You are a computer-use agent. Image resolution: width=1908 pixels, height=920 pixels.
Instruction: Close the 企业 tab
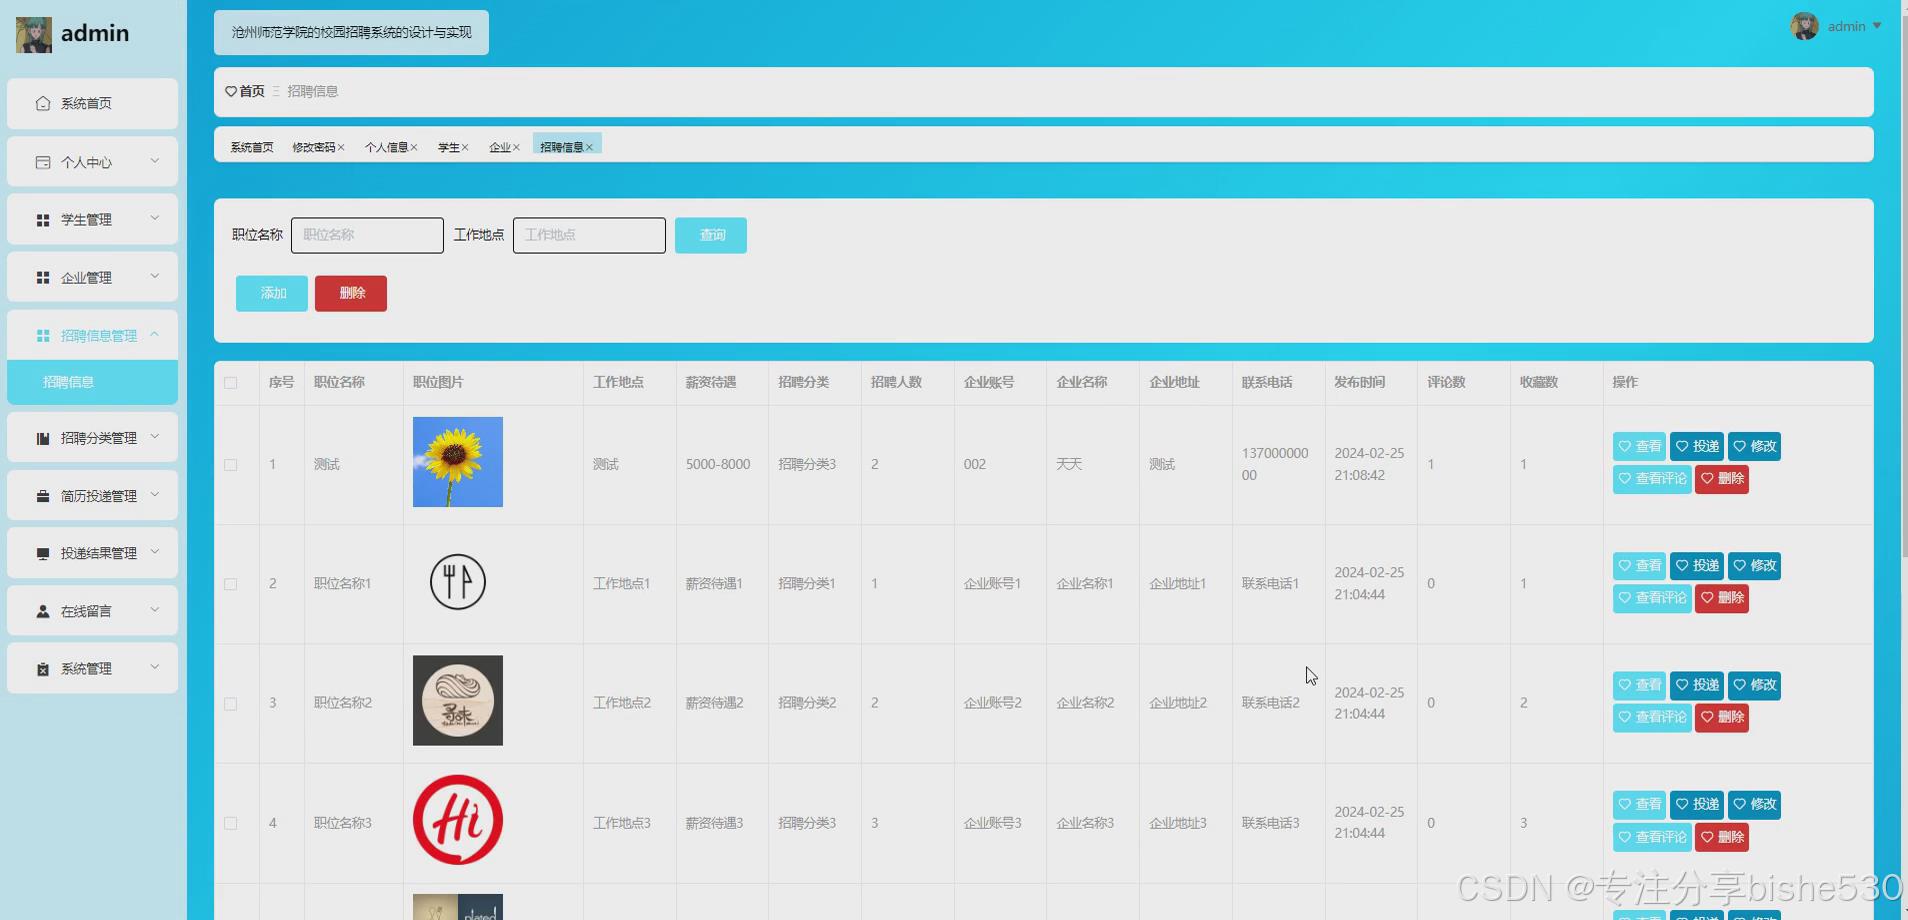[516, 147]
